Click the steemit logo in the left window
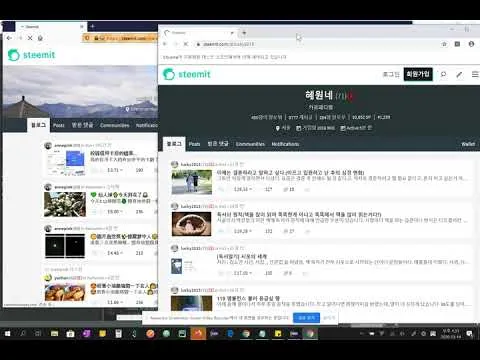The width and height of the screenshot is (480, 360). coord(31,55)
